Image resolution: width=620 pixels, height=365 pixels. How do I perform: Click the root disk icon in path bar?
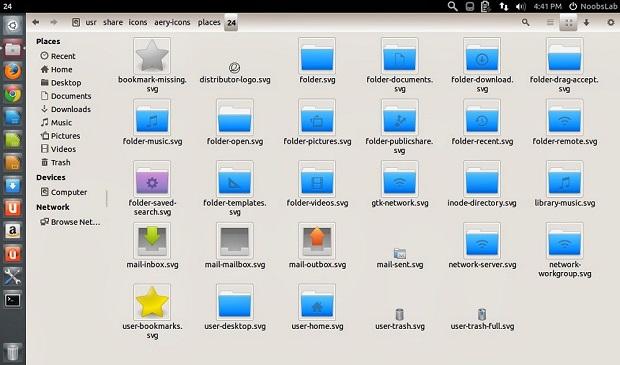click(76, 22)
